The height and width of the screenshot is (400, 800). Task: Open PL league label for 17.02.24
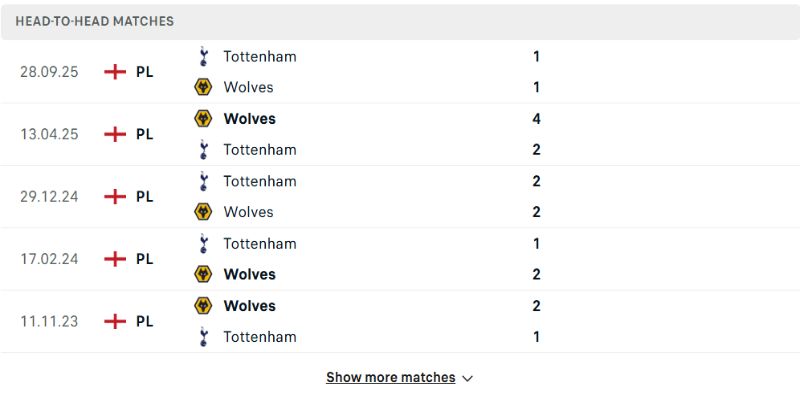point(145,259)
